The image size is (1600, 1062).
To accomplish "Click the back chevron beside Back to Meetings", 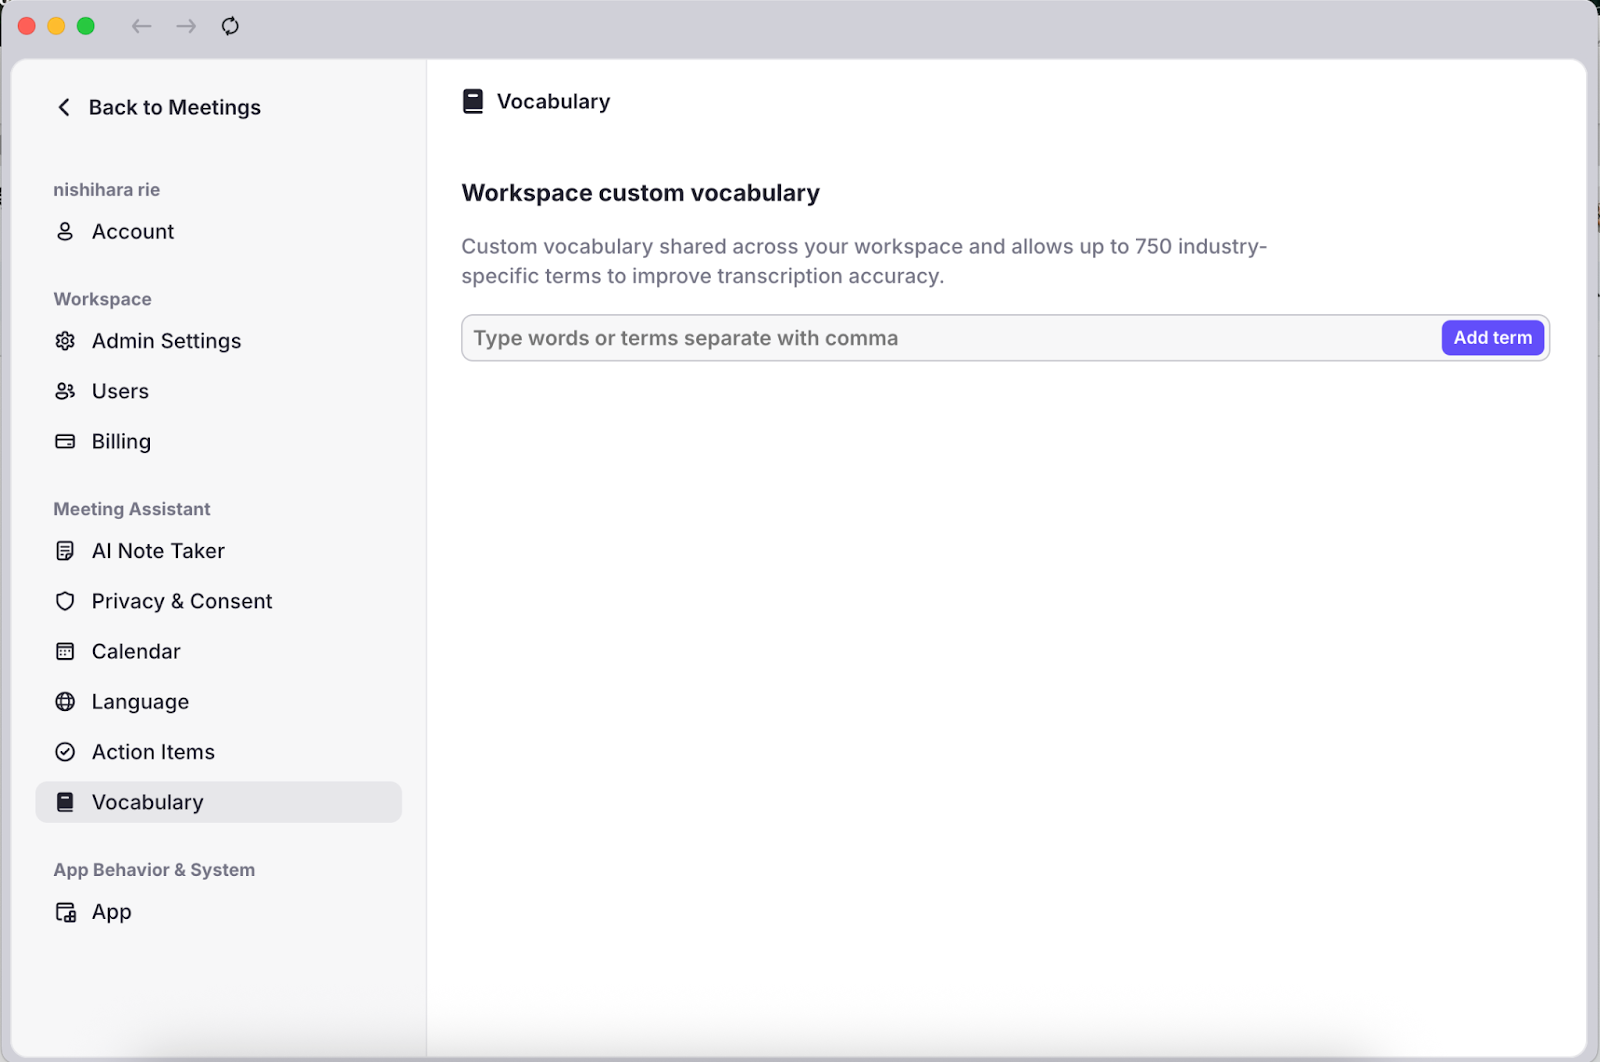I will pyautogui.click(x=64, y=107).
